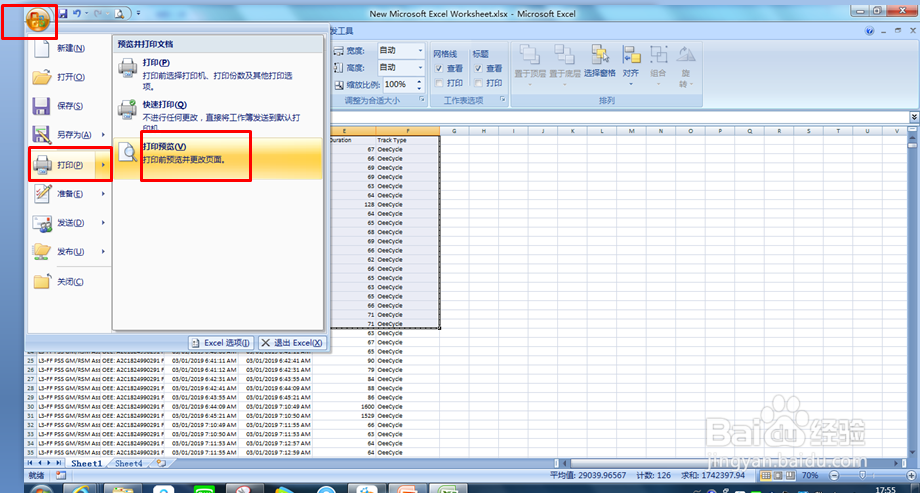Click the print preview icon in Quick Access toolbar
Viewport: 920px width, 493px height.
pos(119,13)
